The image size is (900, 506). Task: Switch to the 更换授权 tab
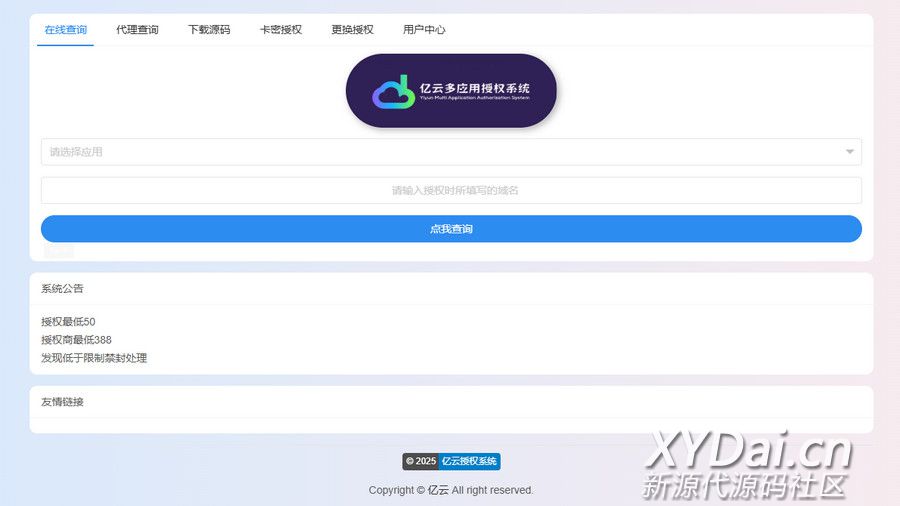click(x=352, y=30)
